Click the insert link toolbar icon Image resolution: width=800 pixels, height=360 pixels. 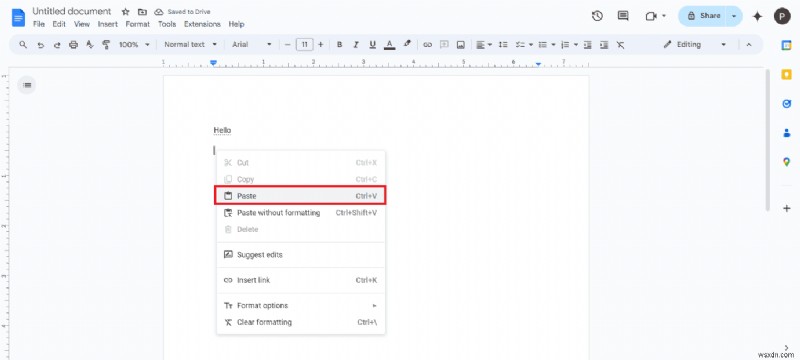428,45
